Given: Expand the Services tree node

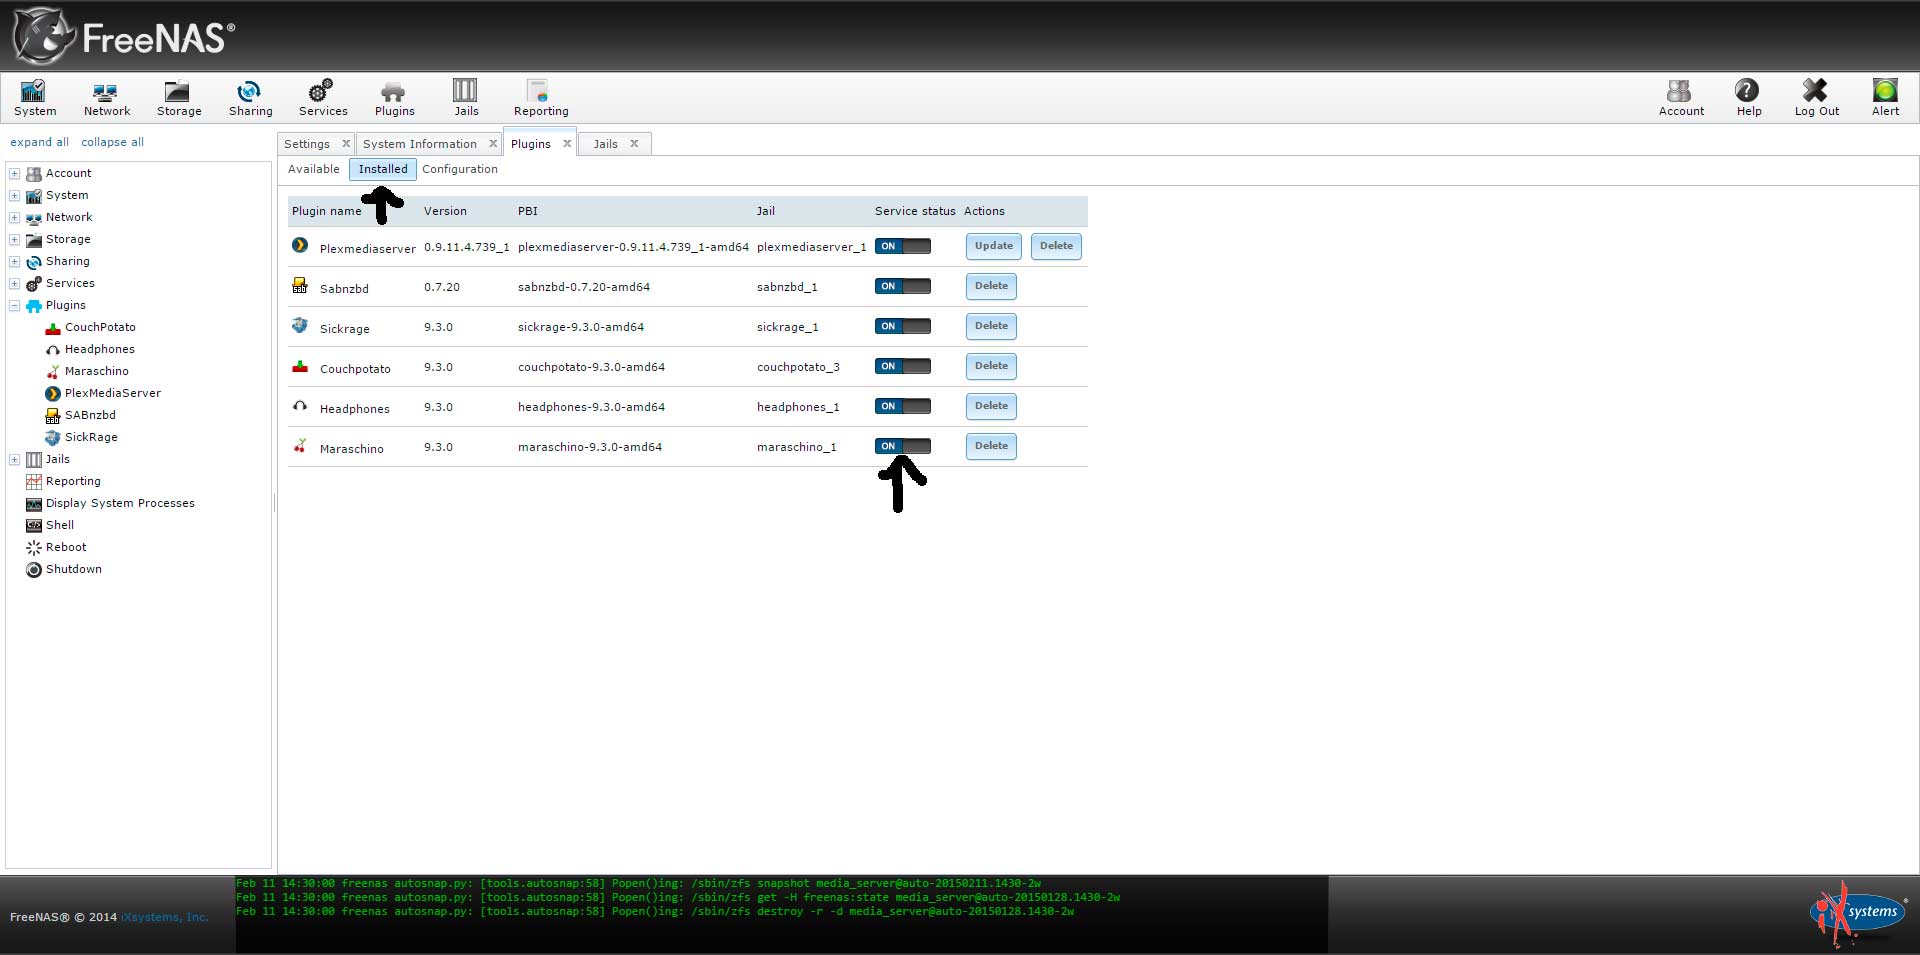Looking at the screenshot, I should 15,283.
